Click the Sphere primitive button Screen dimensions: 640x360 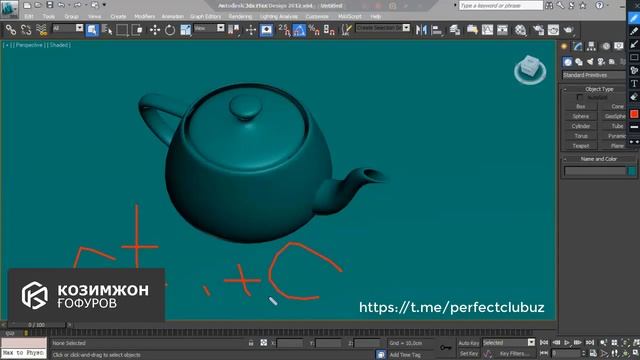click(580, 116)
